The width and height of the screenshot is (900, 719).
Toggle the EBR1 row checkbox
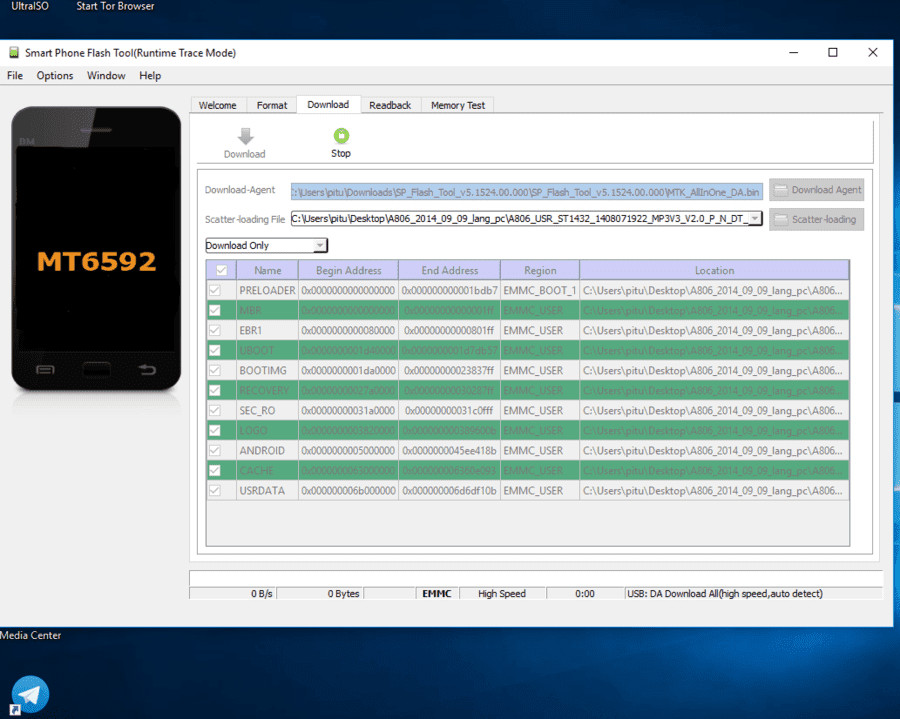[x=215, y=331]
